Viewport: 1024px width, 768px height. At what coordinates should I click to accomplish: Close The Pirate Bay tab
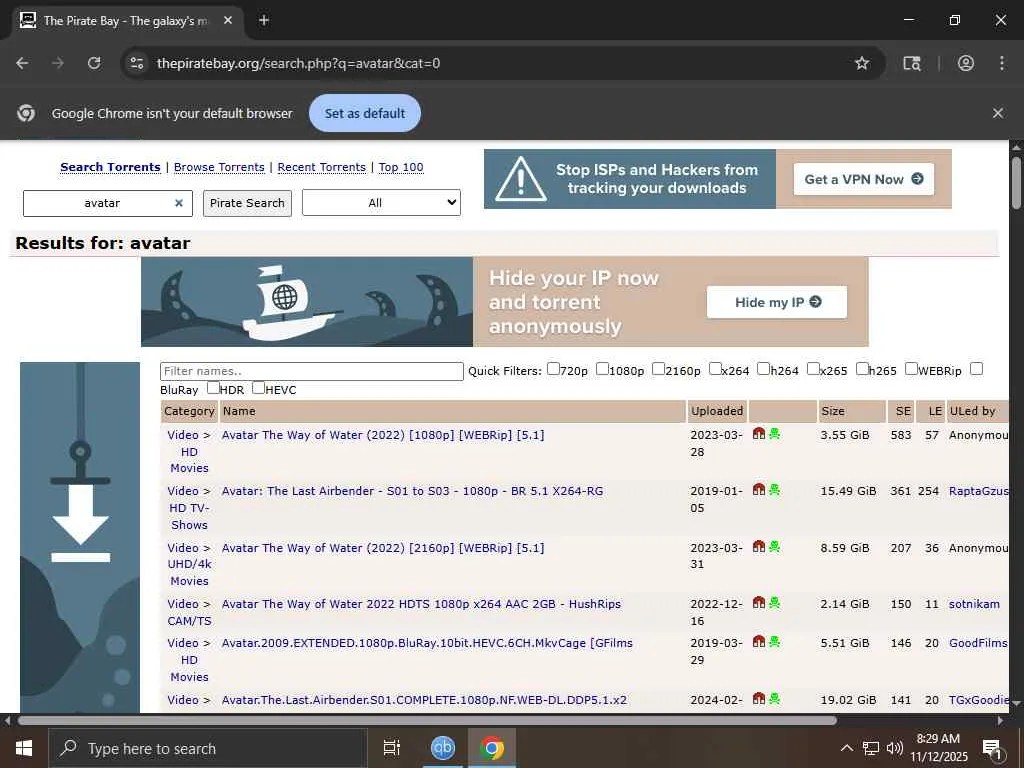pyautogui.click(x=228, y=20)
